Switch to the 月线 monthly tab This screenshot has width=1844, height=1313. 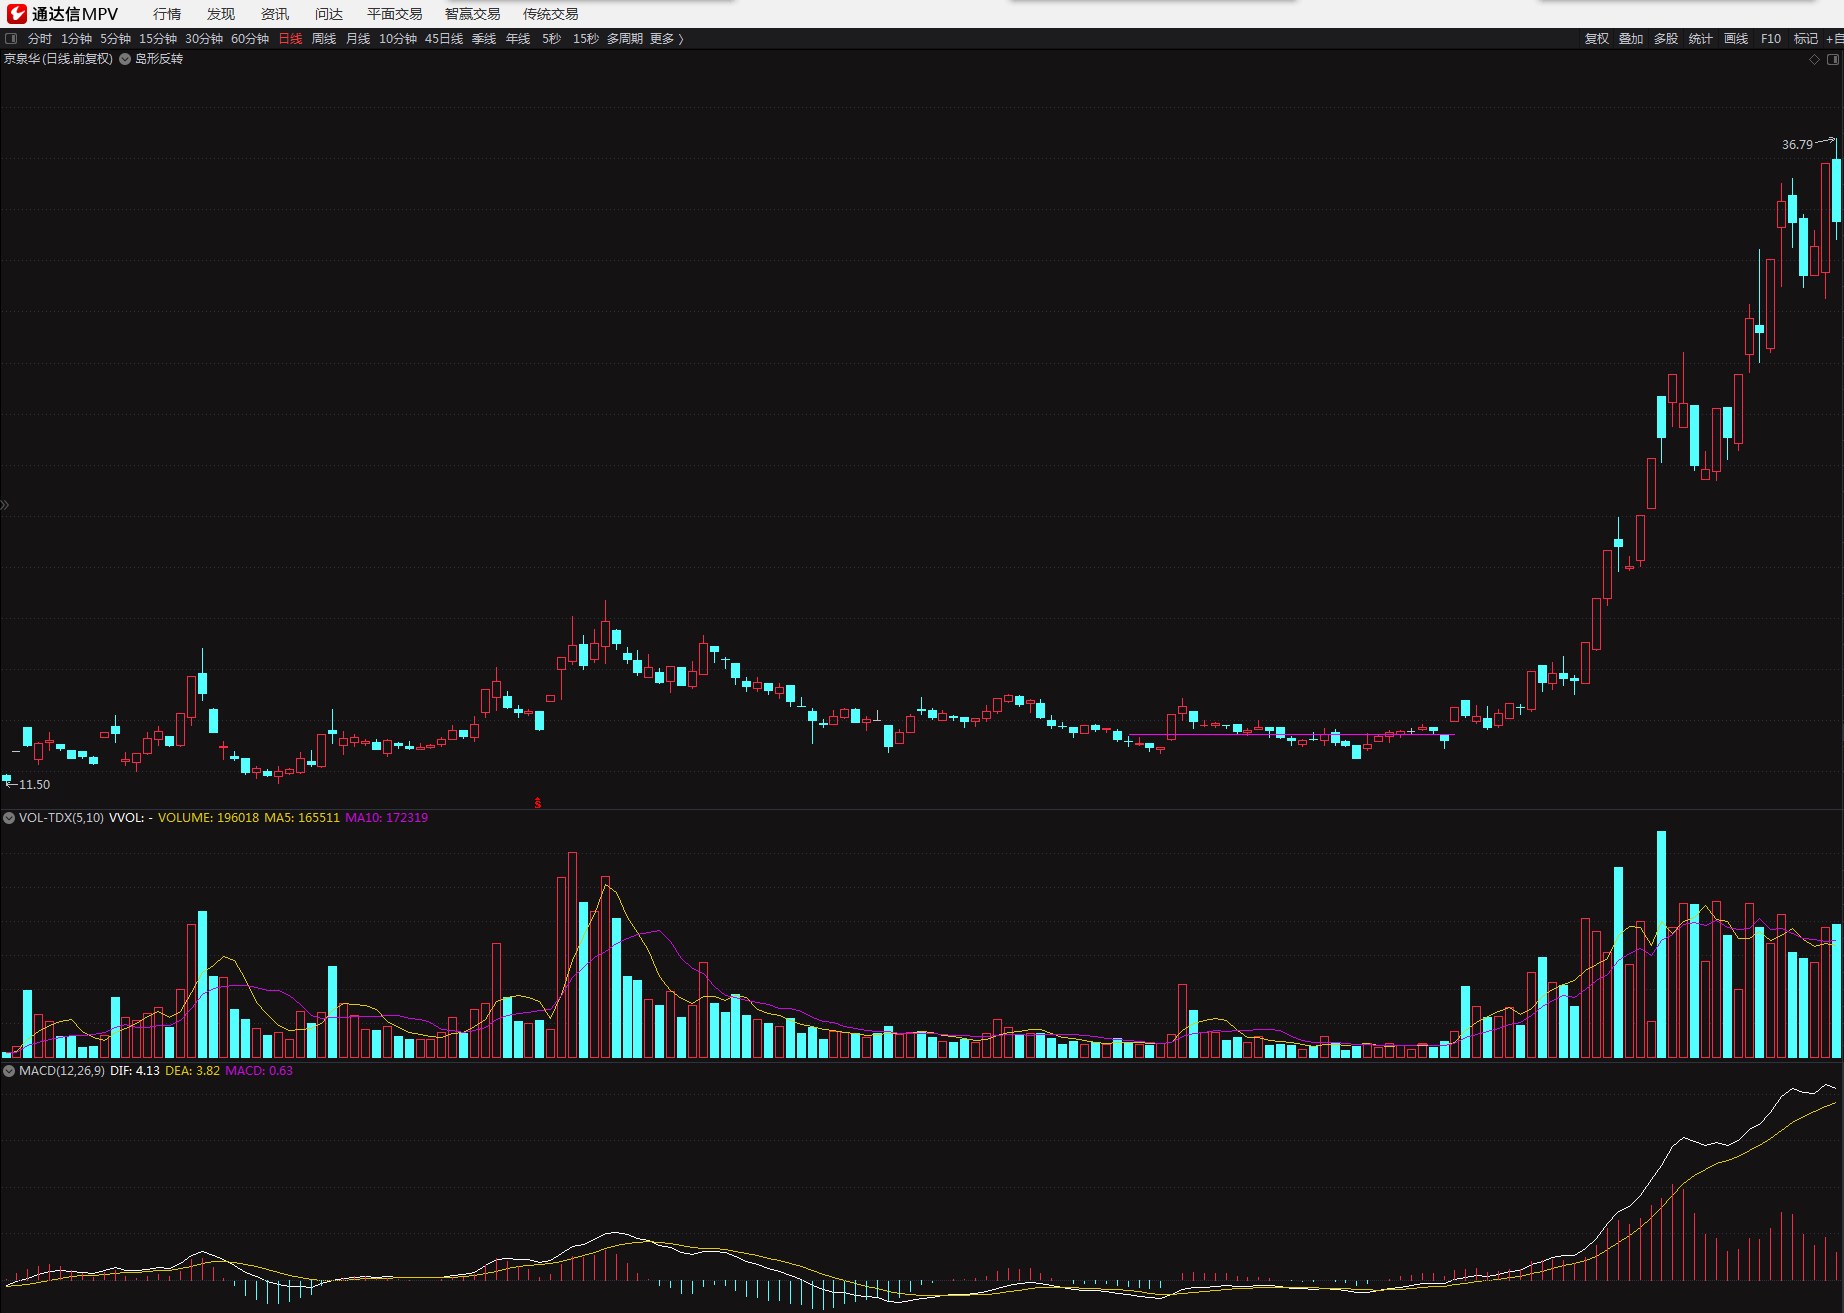(x=358, y=39)
